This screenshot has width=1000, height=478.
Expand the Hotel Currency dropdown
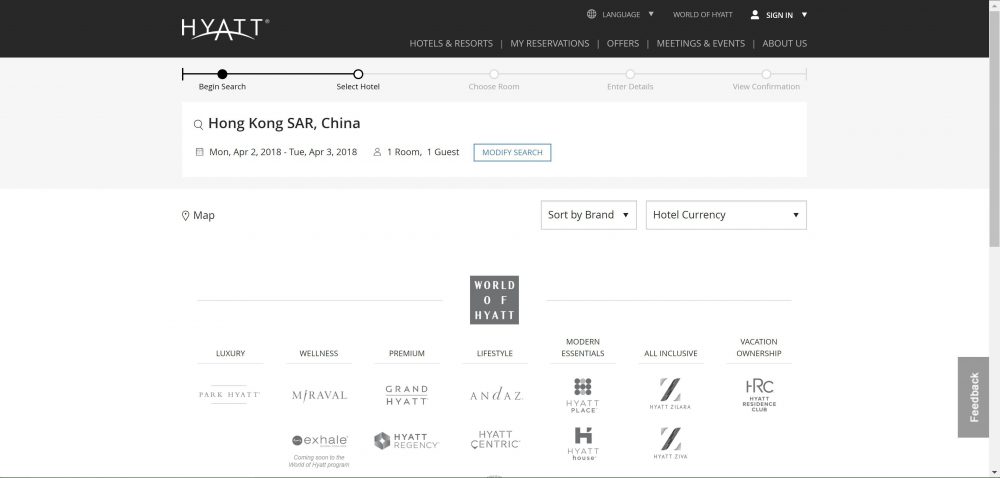pyautogui.click(x=726, y=215)
